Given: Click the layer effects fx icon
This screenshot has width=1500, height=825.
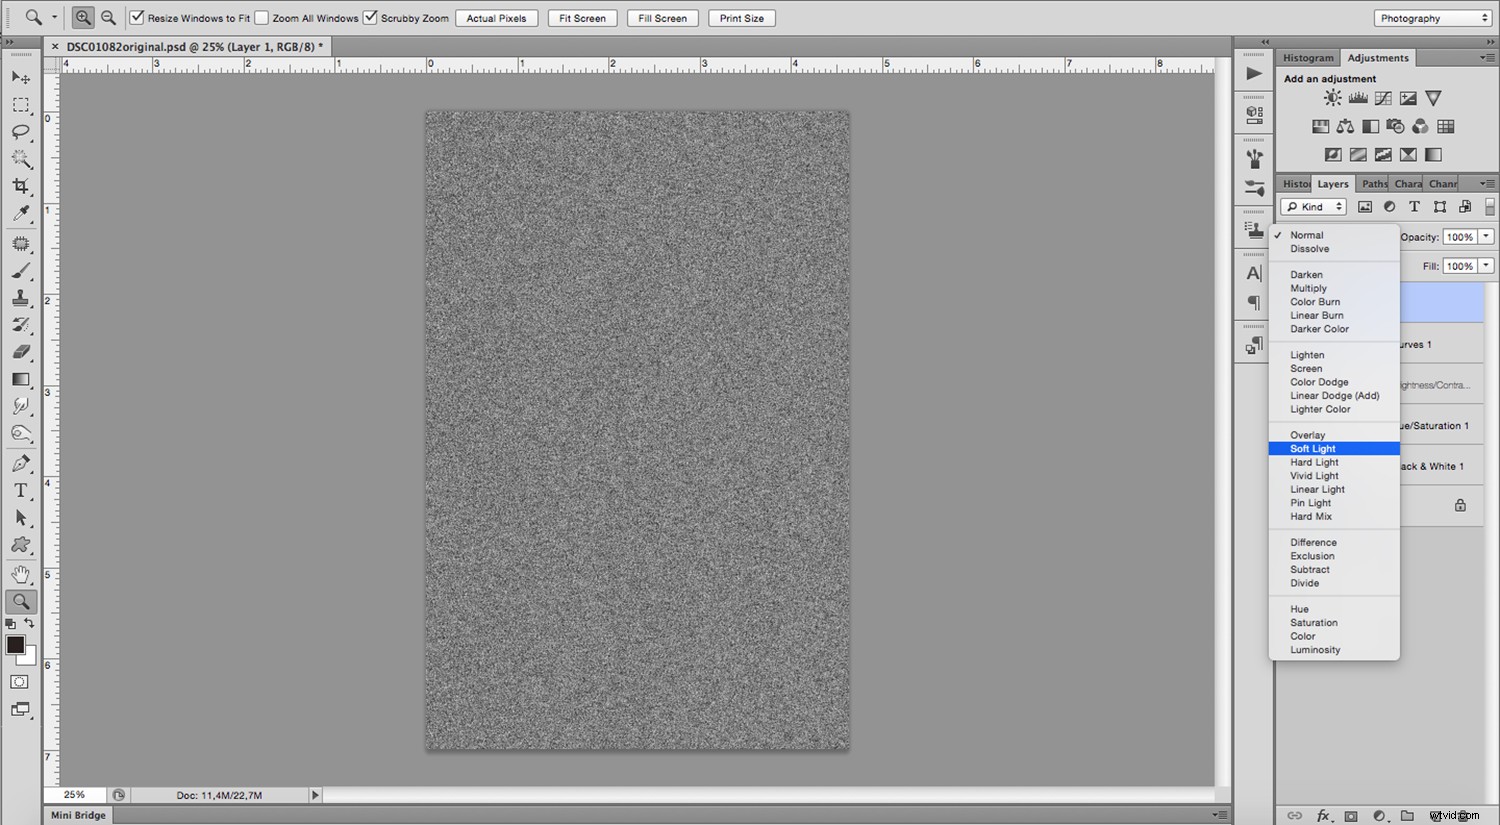Looking at the screenshot, I should tap(1323, 815).
